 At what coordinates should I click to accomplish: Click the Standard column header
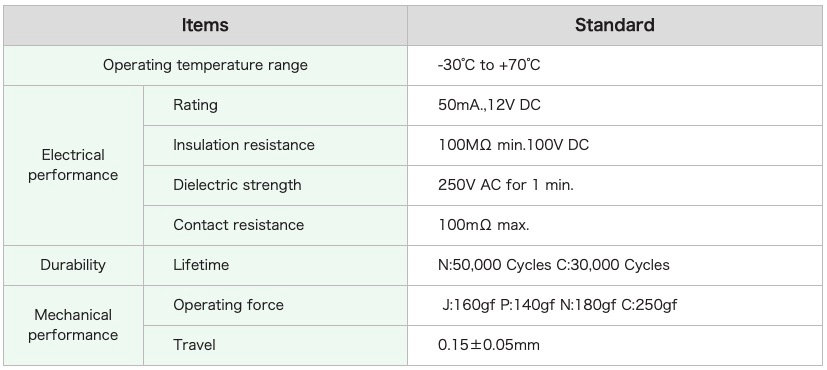tap(614, 25)
